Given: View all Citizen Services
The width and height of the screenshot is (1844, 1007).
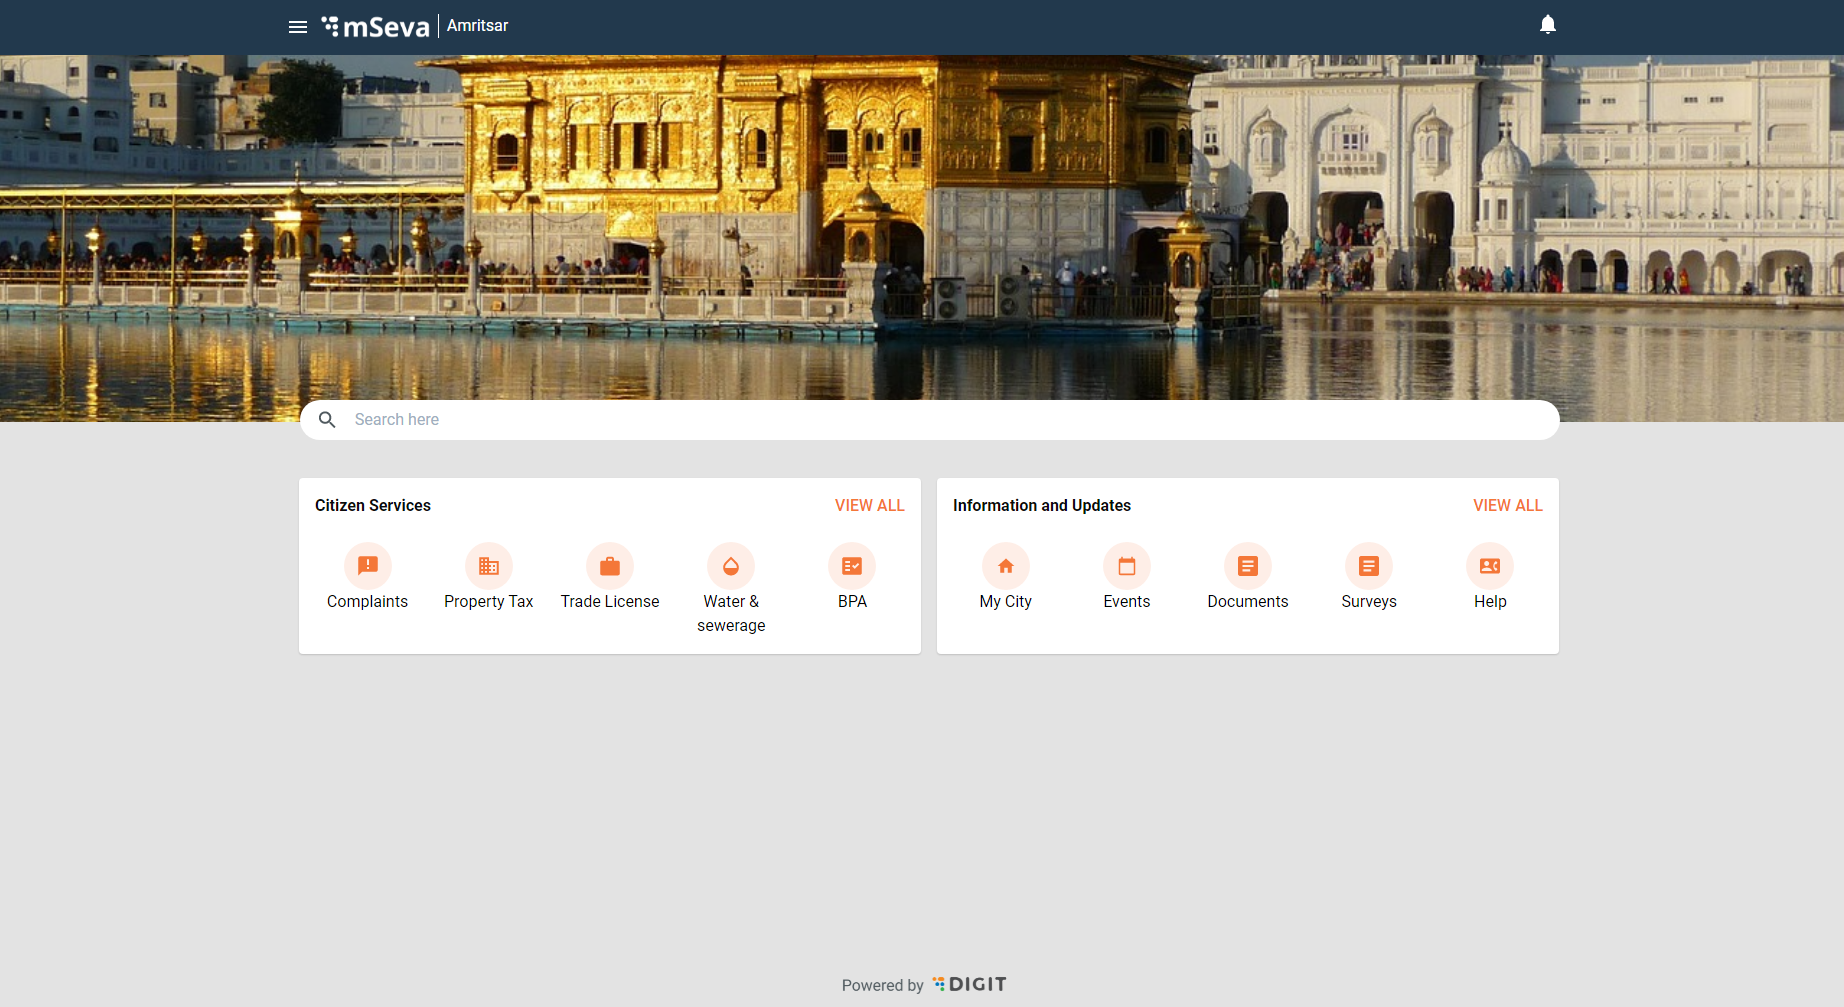Looking at the screenshot, I should click(x=869, y=506).
